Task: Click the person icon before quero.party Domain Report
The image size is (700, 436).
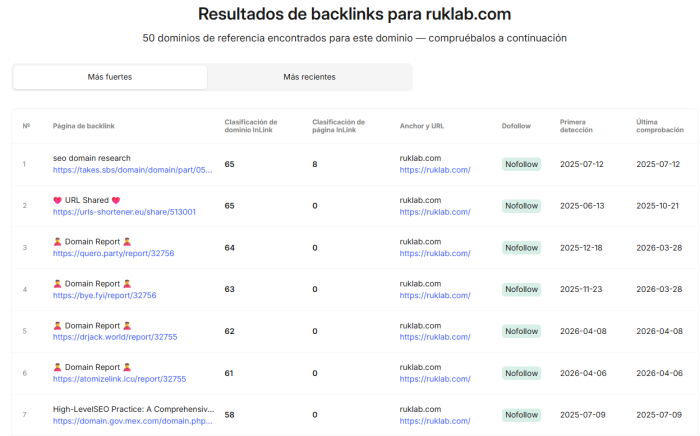Action: [57, 242]
